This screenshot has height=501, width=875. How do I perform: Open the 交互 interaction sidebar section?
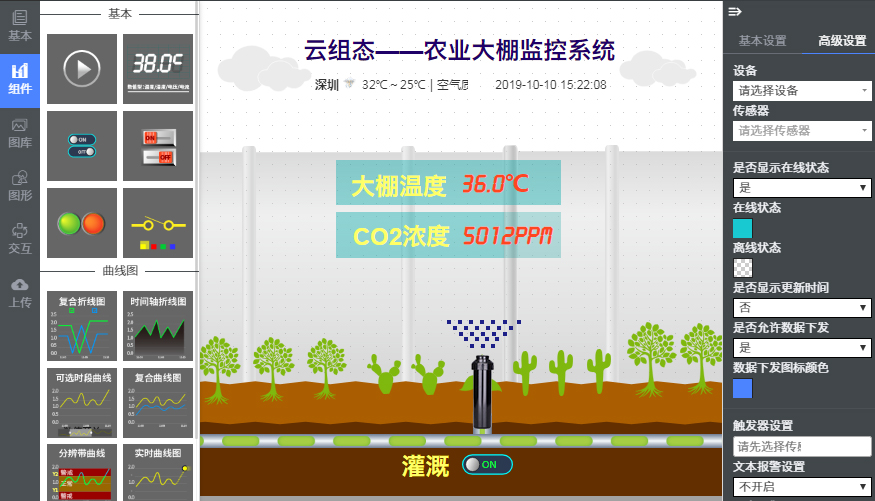coord(20,238)
